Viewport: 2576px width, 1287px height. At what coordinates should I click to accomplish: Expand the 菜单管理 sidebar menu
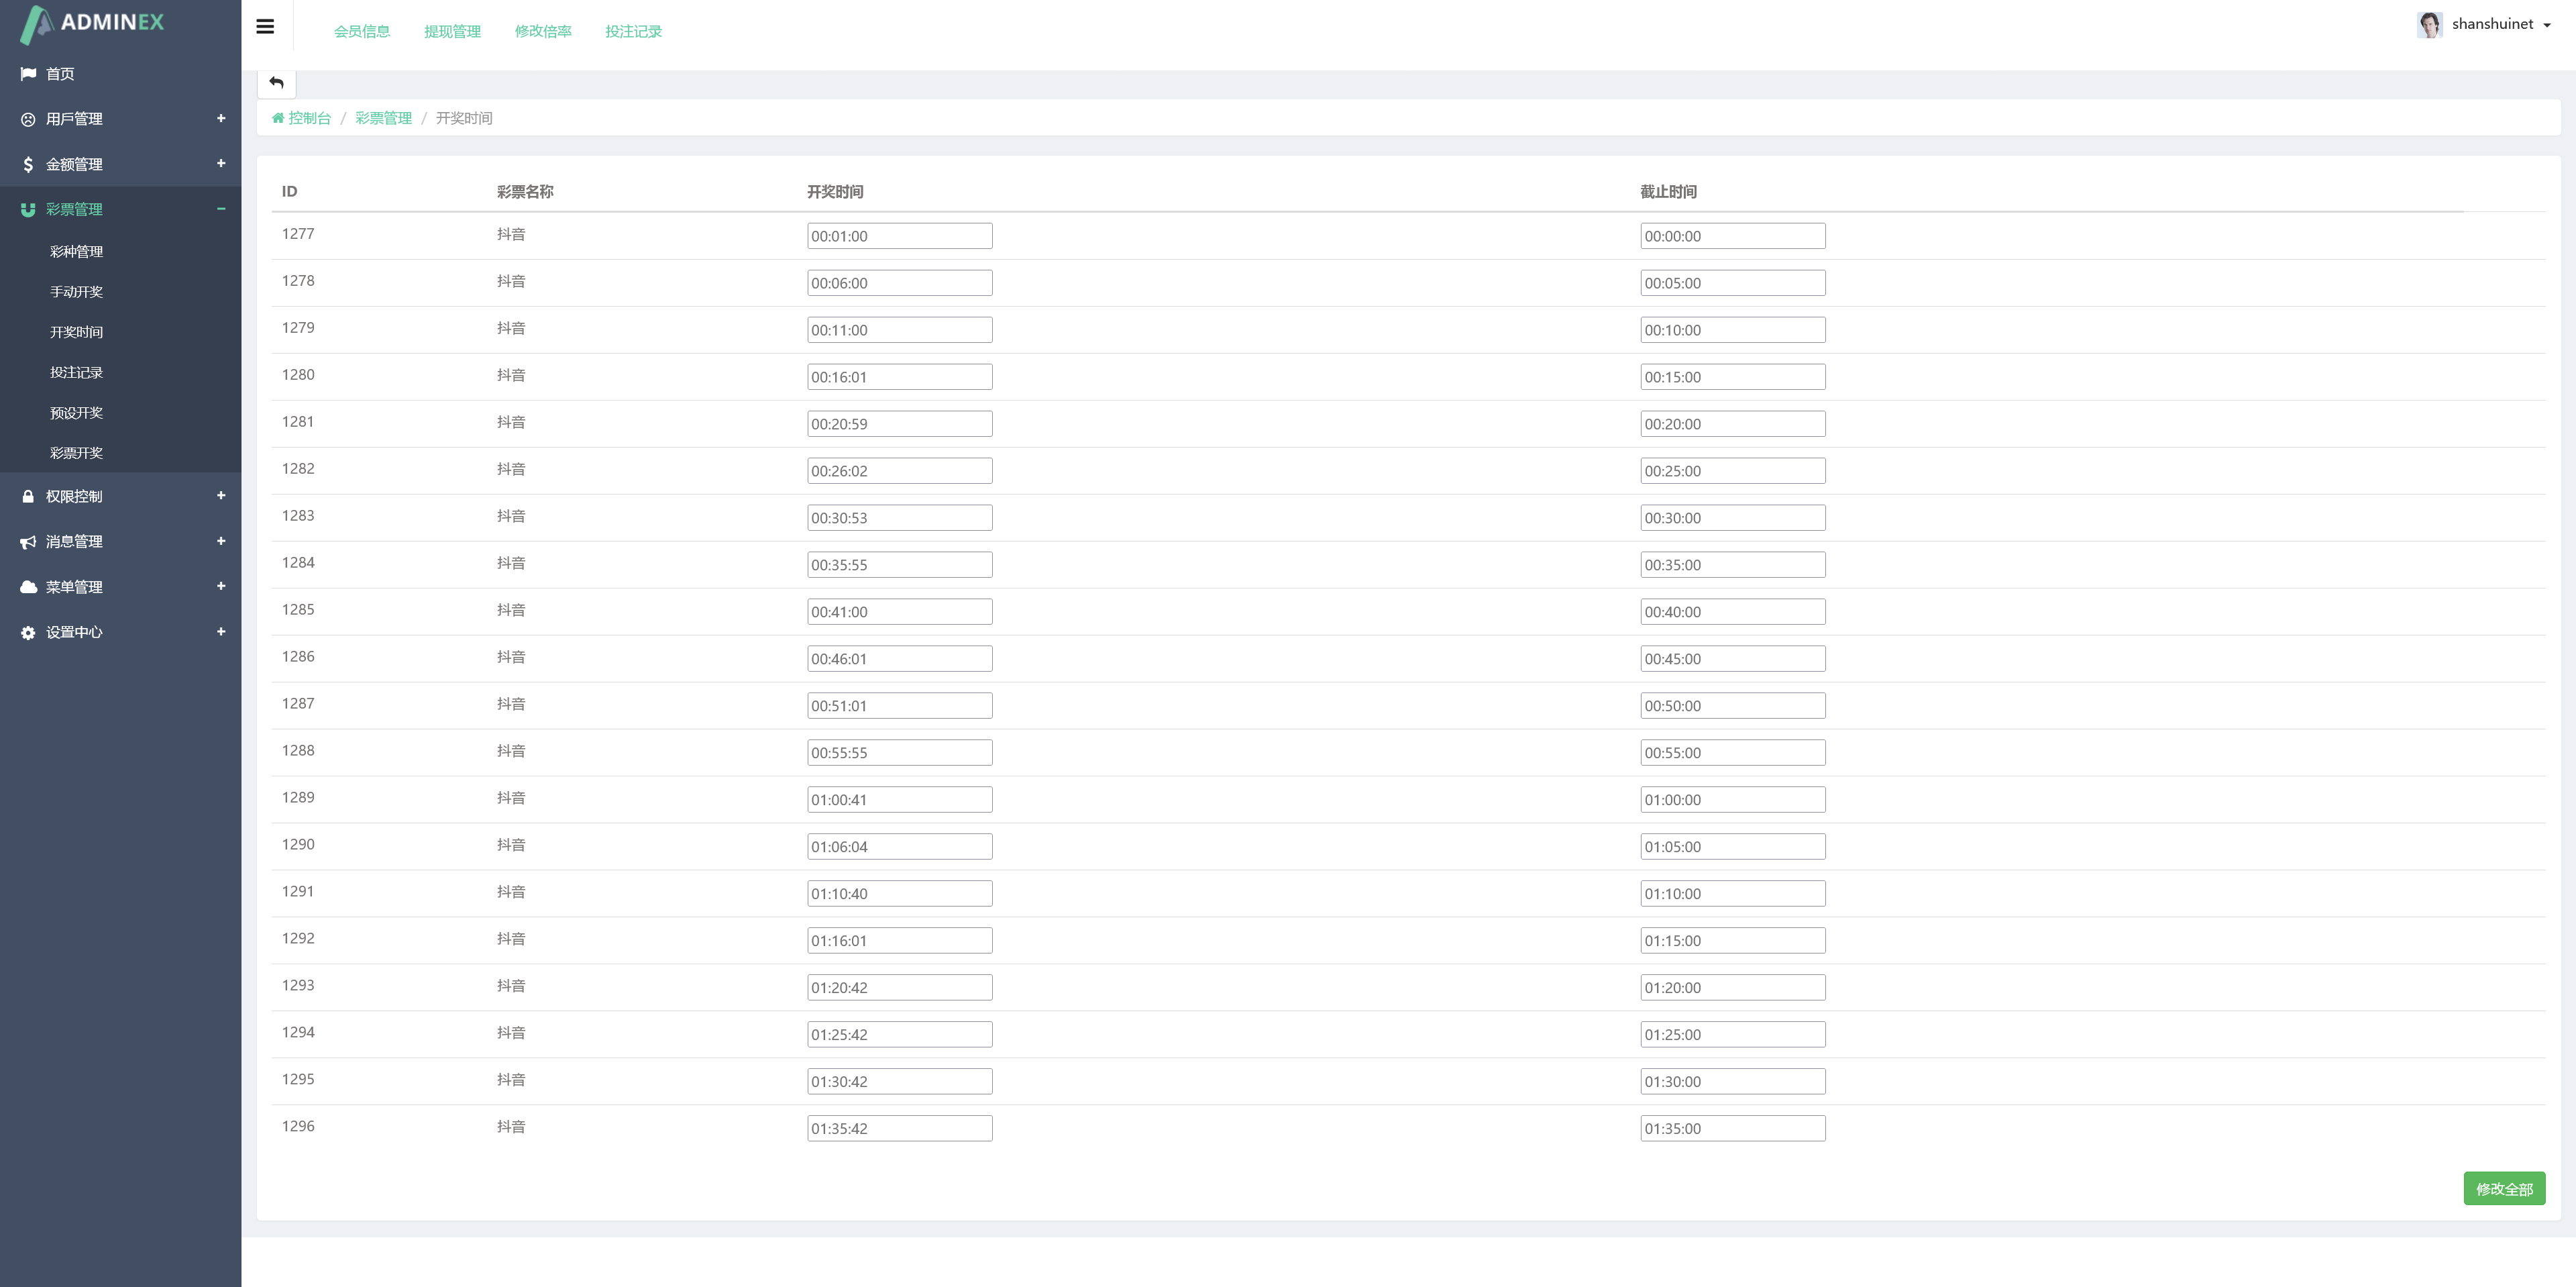point(221,586)
